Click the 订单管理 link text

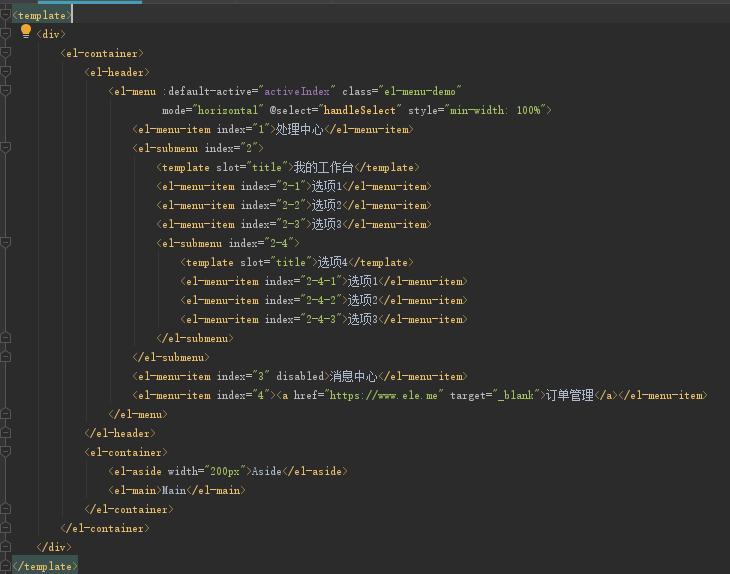coord(570,395)
